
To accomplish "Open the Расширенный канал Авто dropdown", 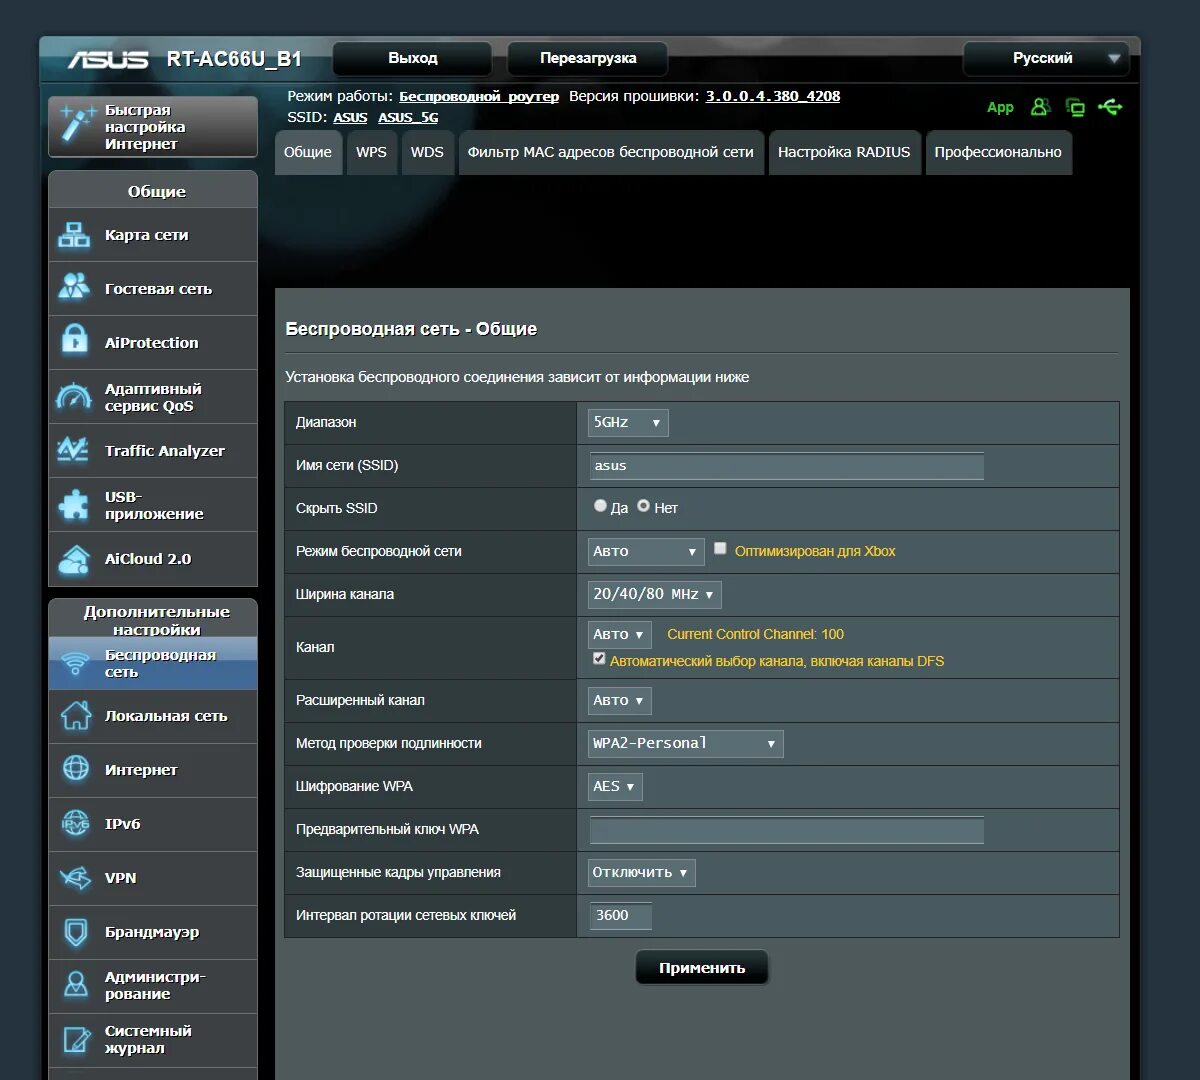I will 619,701.
